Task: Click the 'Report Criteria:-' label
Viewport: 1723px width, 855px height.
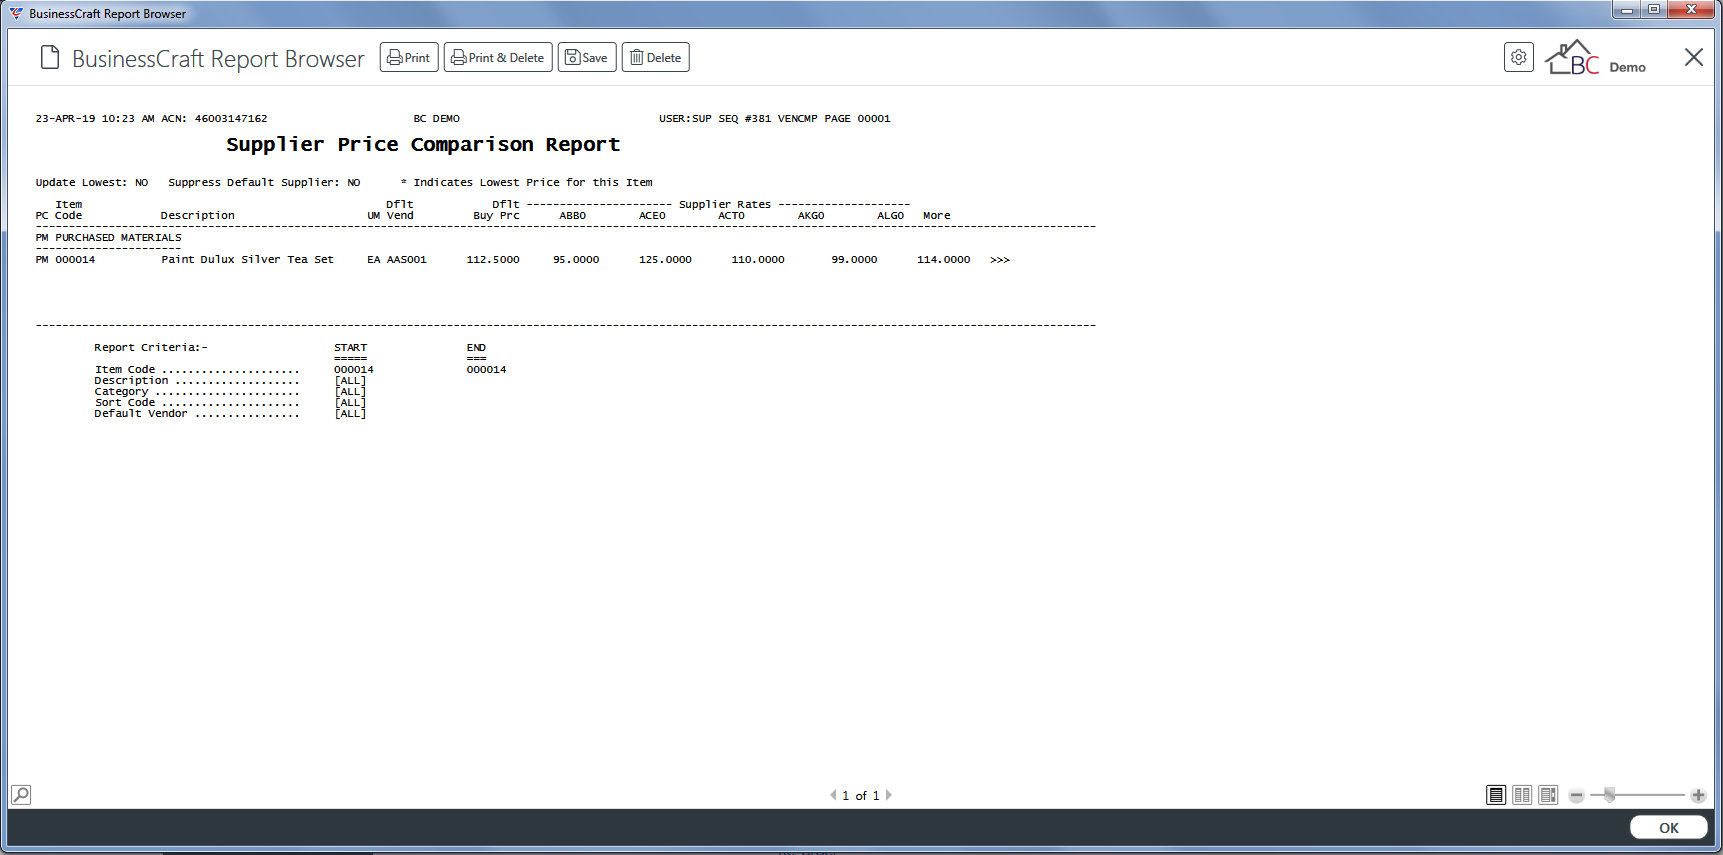Action: (x=151, y=348)
